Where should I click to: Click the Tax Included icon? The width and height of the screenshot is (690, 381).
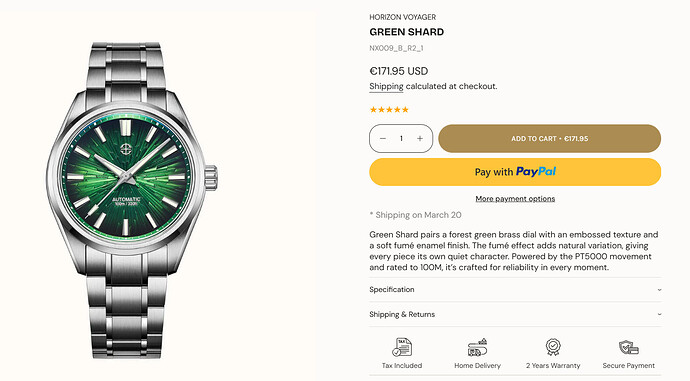[x=402, y=347]
